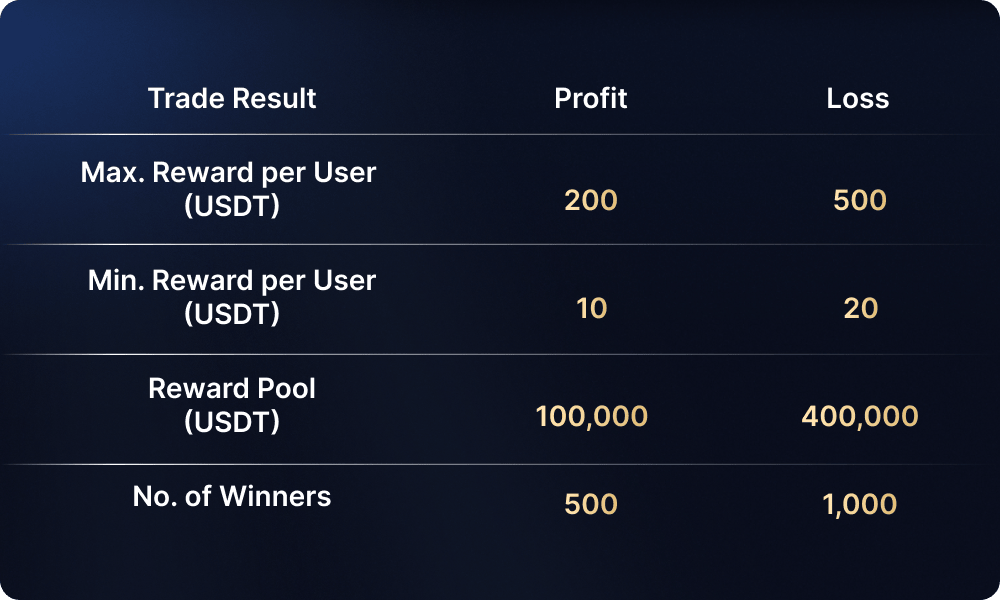Click the Trade Result column header
The width and height of the screenshot is (1000, 600).
pos(232,98)
